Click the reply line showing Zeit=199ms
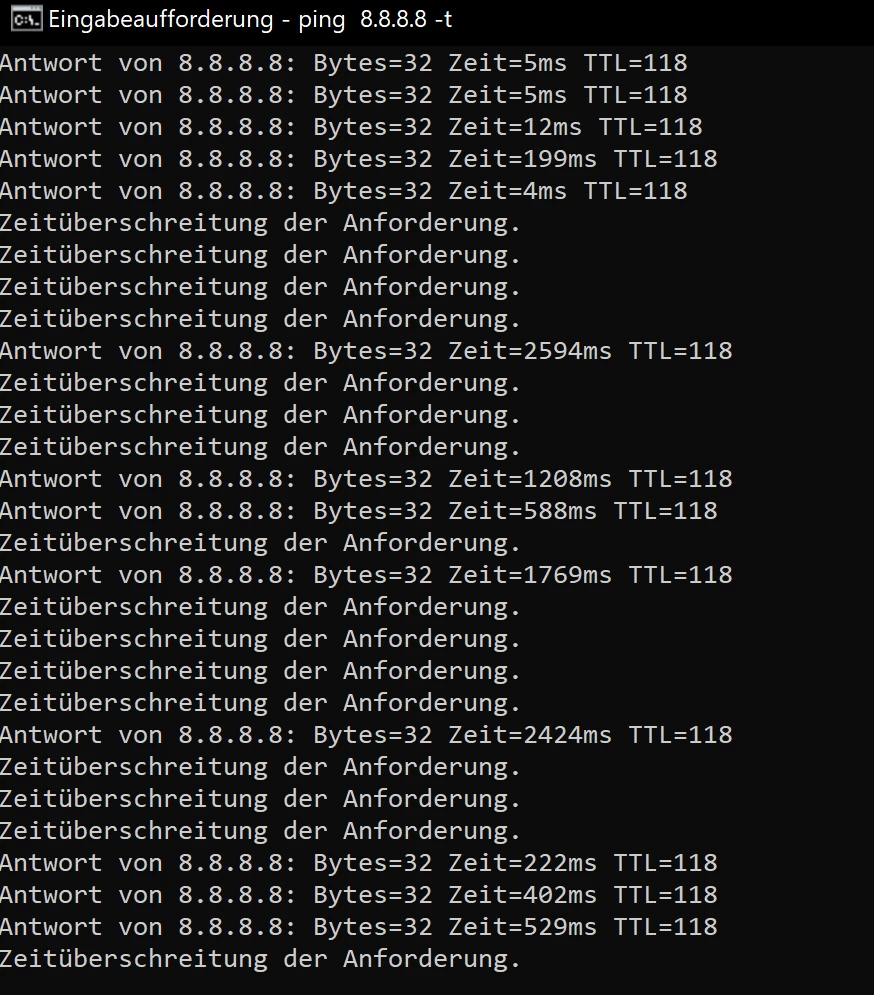The image size is (874, 995). tap(359, 159)
